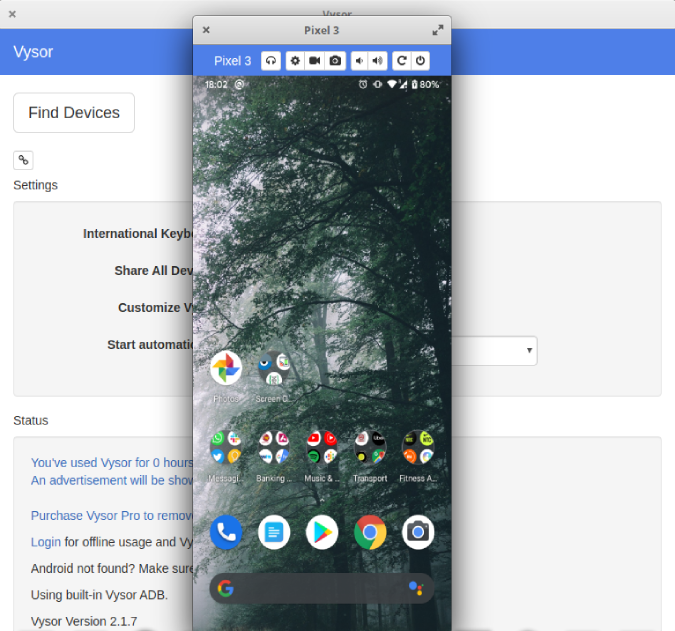Expand the Pixel 3 window to fullscreen
The height and width of the screenshot is (631, 675).
[438, 30]
